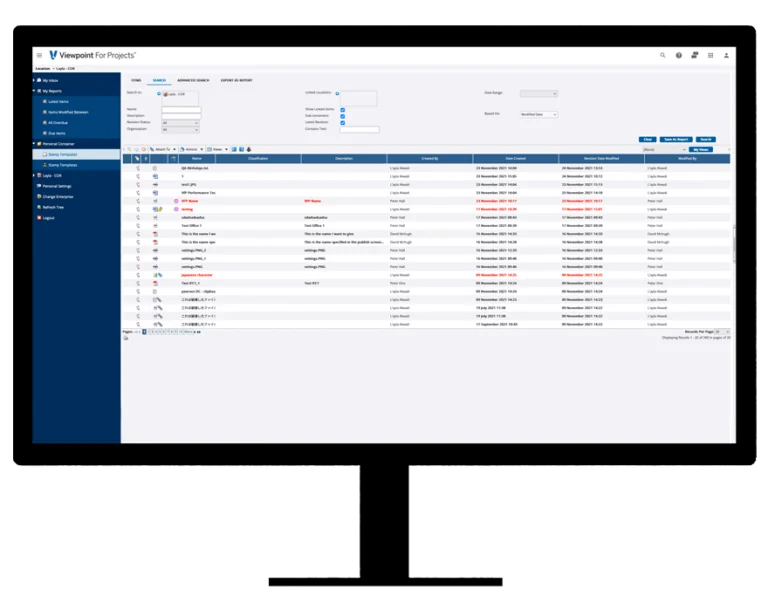Open the help question mark icon
Image resolution: width=768 pixels, height=603 pixels.
[679, 55]
